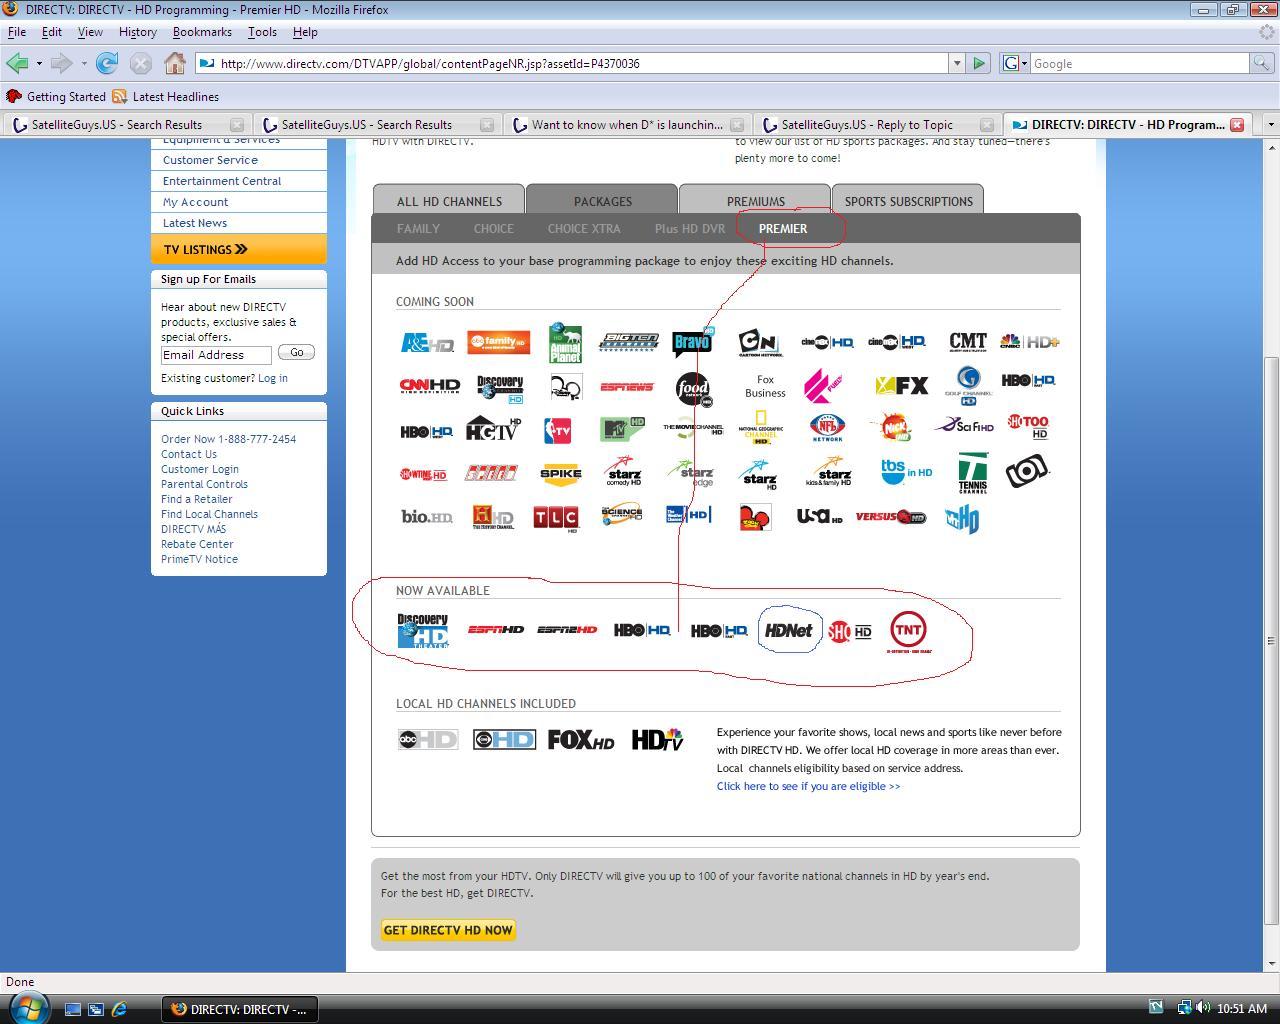
Task: Click the Firefox DIRECTV taskbar button
Action: click(239, 1009)
